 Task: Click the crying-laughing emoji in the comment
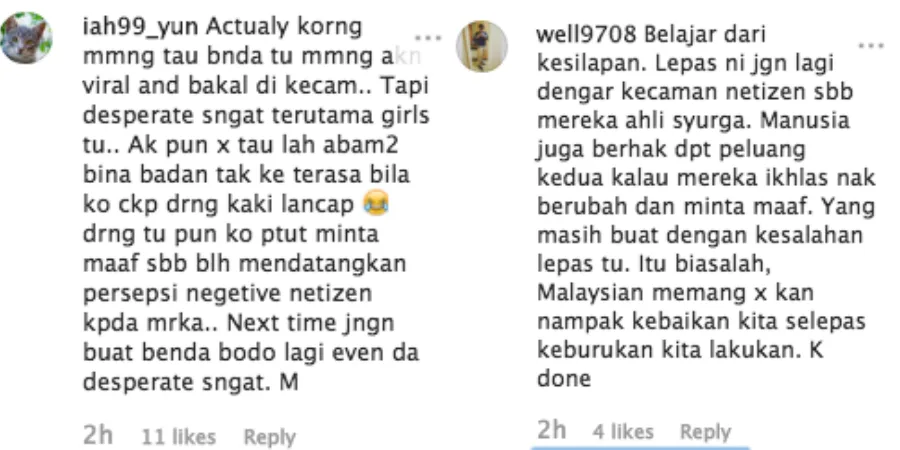click(376, 204)
